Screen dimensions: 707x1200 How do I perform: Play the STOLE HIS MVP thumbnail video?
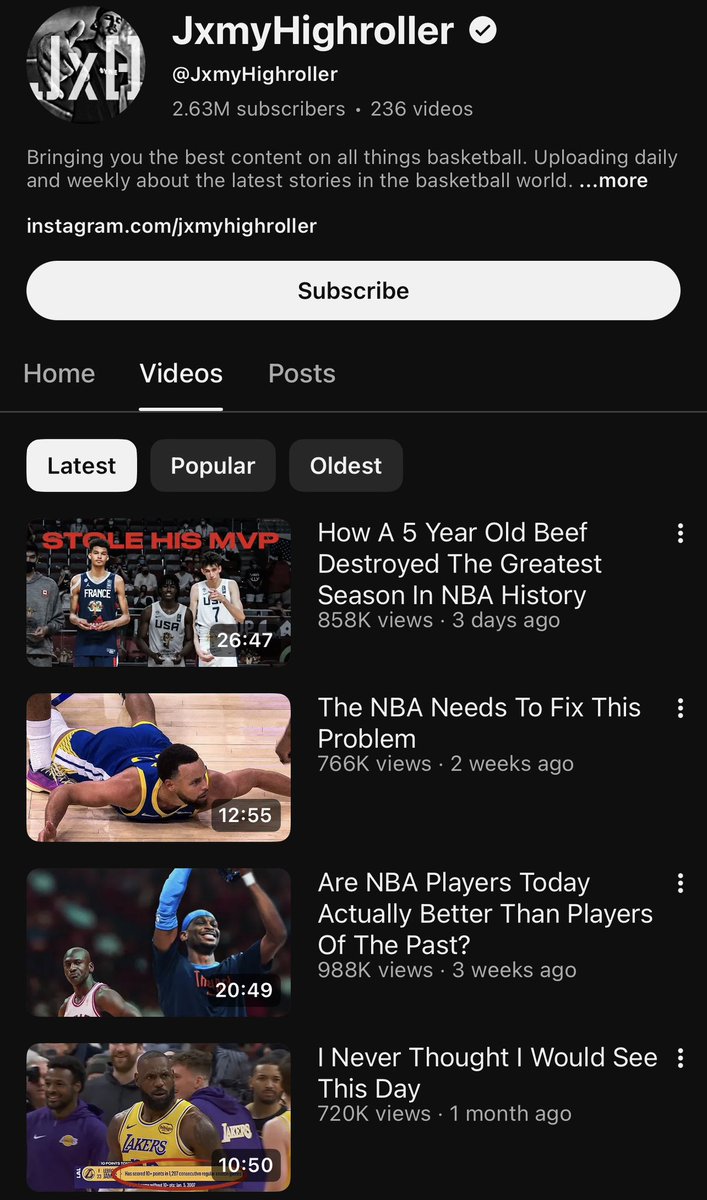point(159,592)
